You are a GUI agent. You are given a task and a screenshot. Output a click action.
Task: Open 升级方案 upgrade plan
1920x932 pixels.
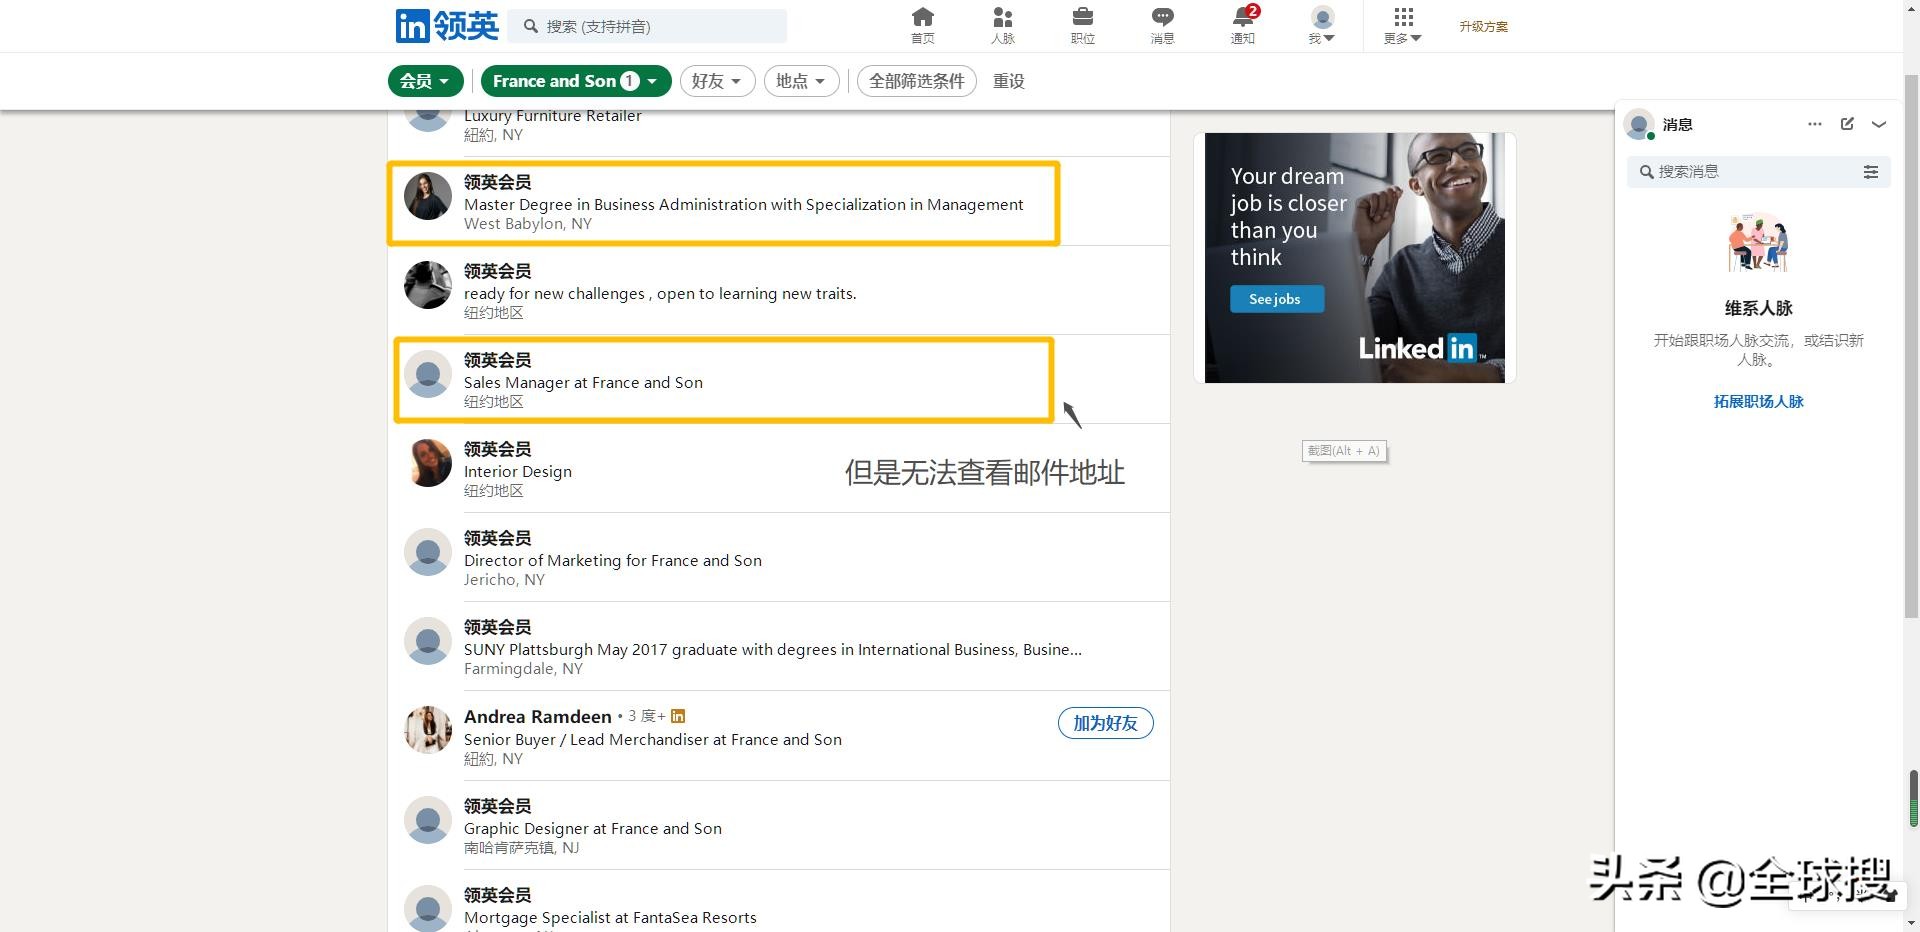[x=1484, y=26]
